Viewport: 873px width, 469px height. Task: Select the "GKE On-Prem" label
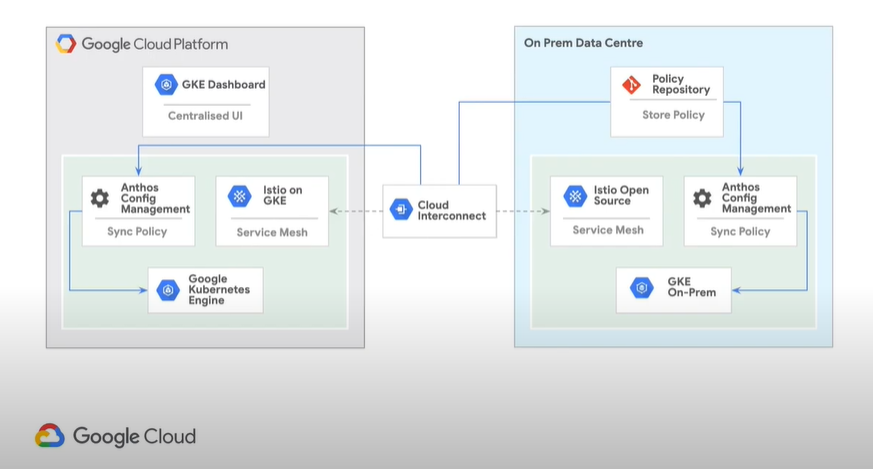[x=691, y=287]
